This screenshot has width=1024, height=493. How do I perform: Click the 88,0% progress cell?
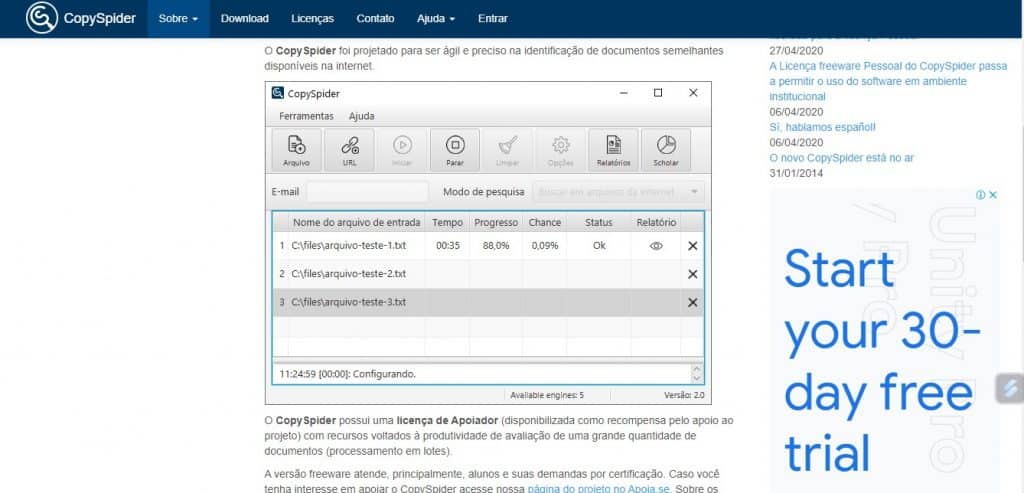pyautogui.click(x=496, y=246)
